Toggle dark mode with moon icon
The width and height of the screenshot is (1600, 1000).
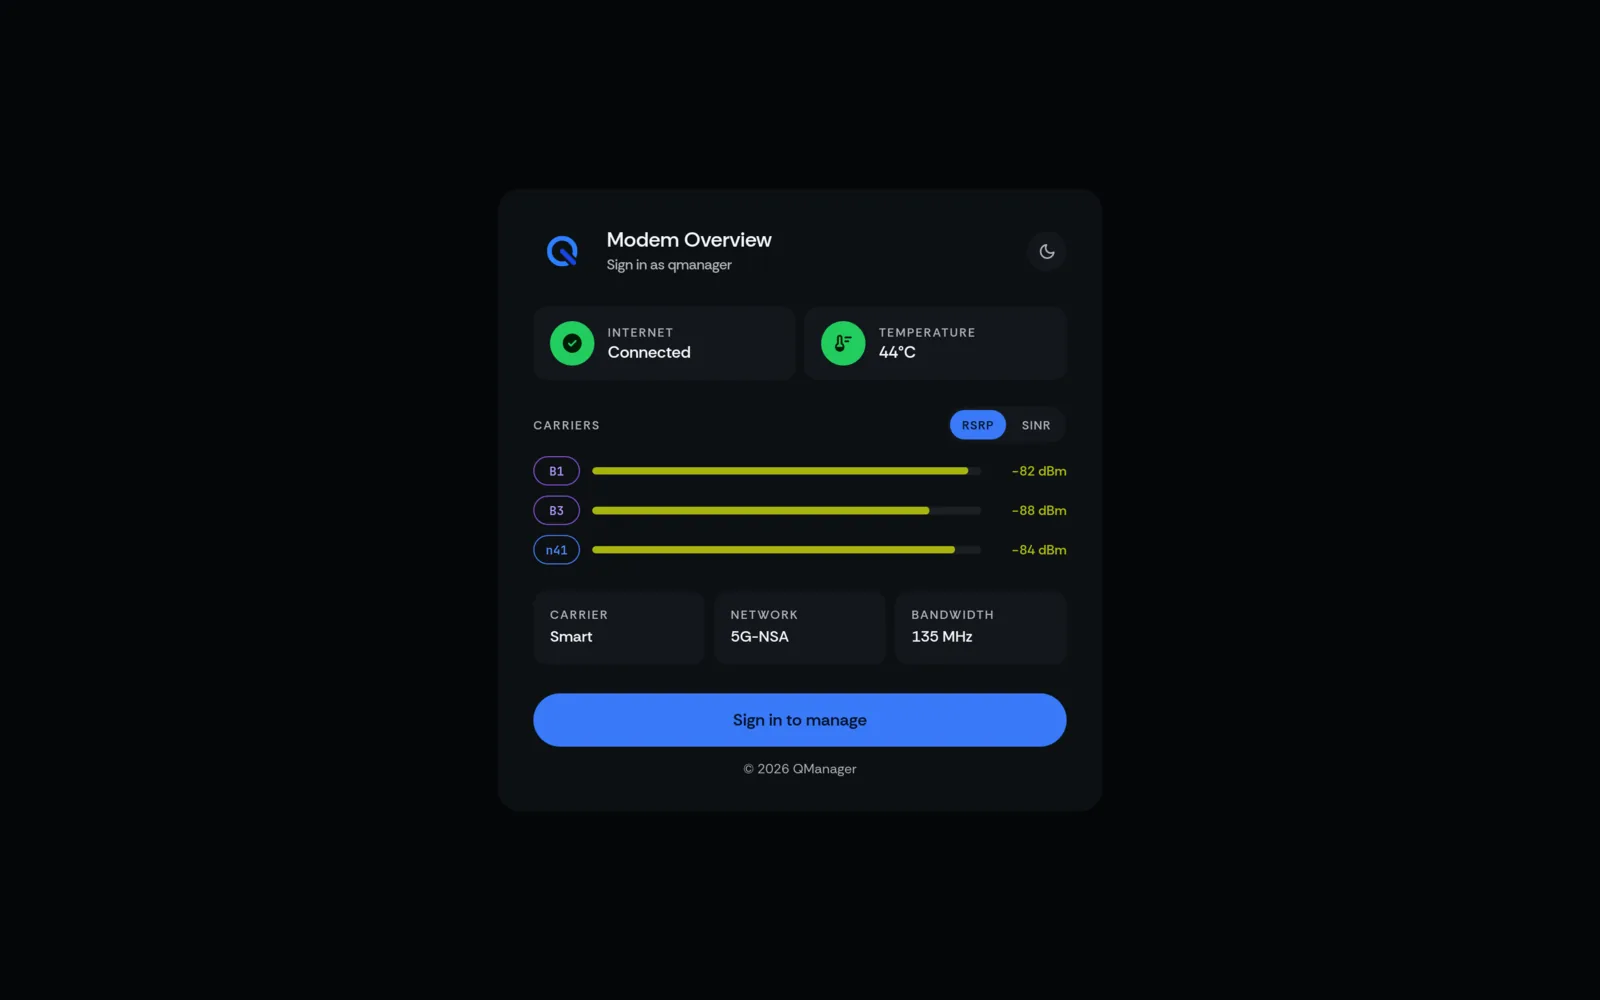(x=1046, y=252)
